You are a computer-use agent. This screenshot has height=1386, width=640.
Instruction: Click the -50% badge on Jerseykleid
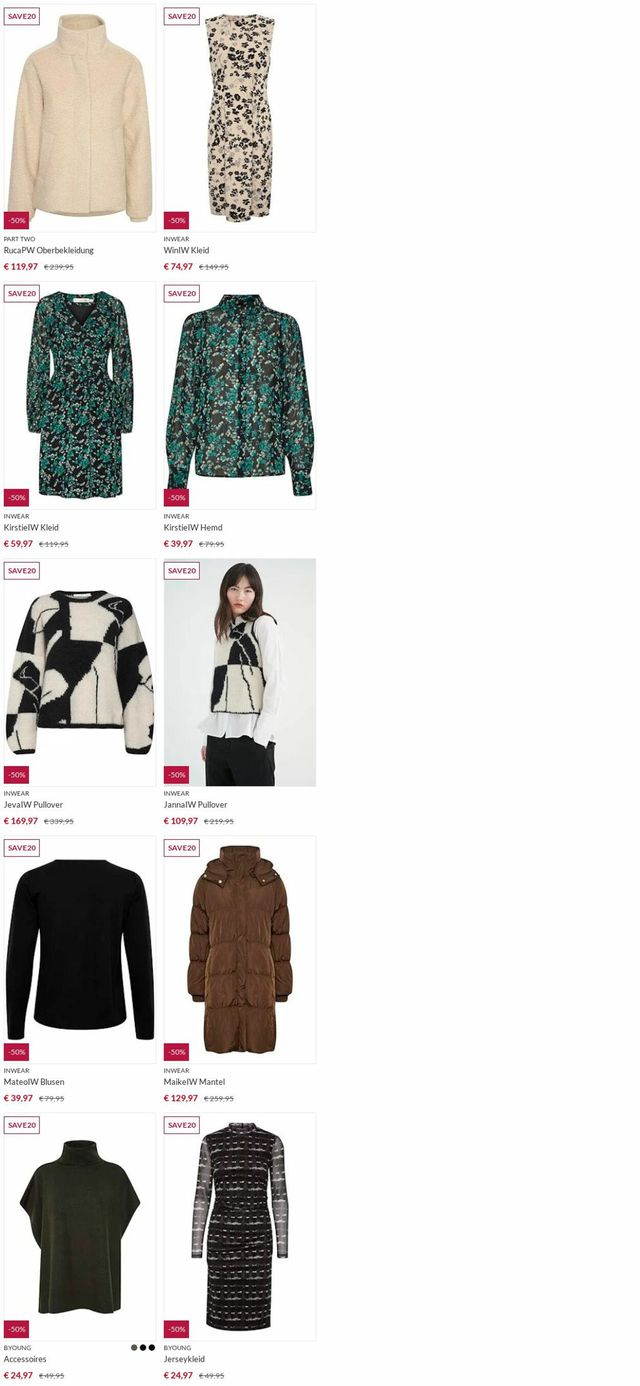tap(177, 1329)
